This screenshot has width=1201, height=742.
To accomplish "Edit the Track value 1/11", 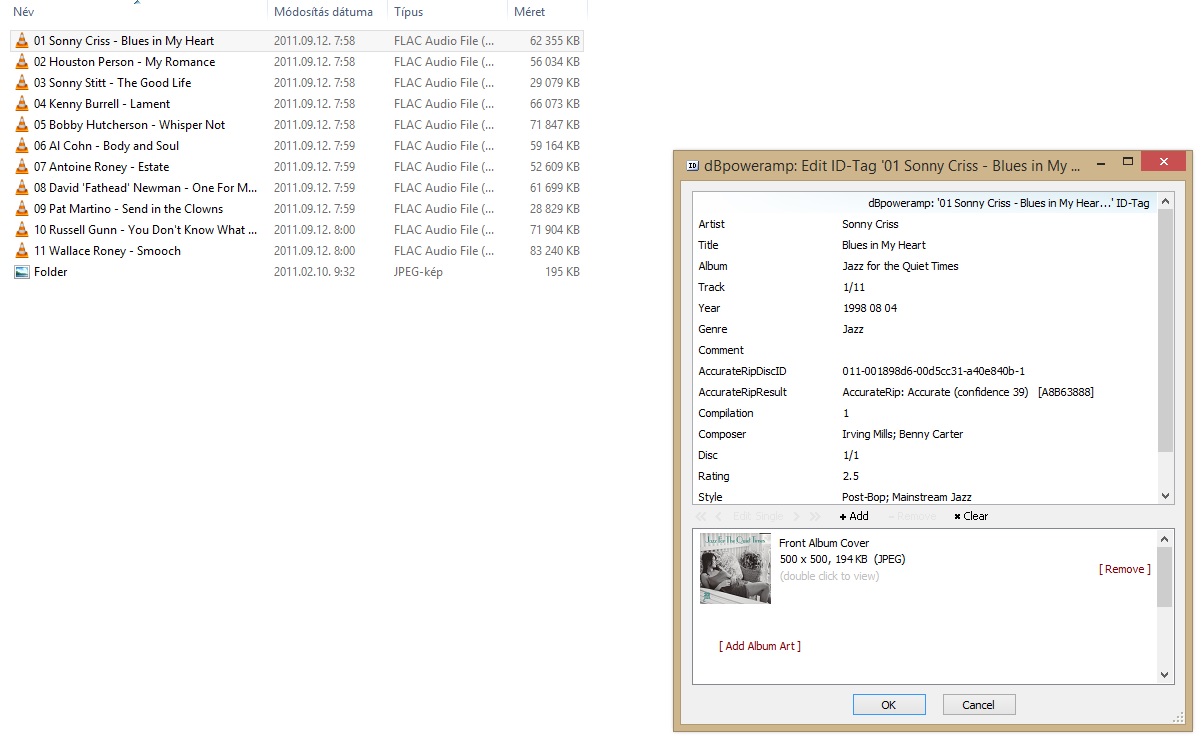I will coord(854,287).
